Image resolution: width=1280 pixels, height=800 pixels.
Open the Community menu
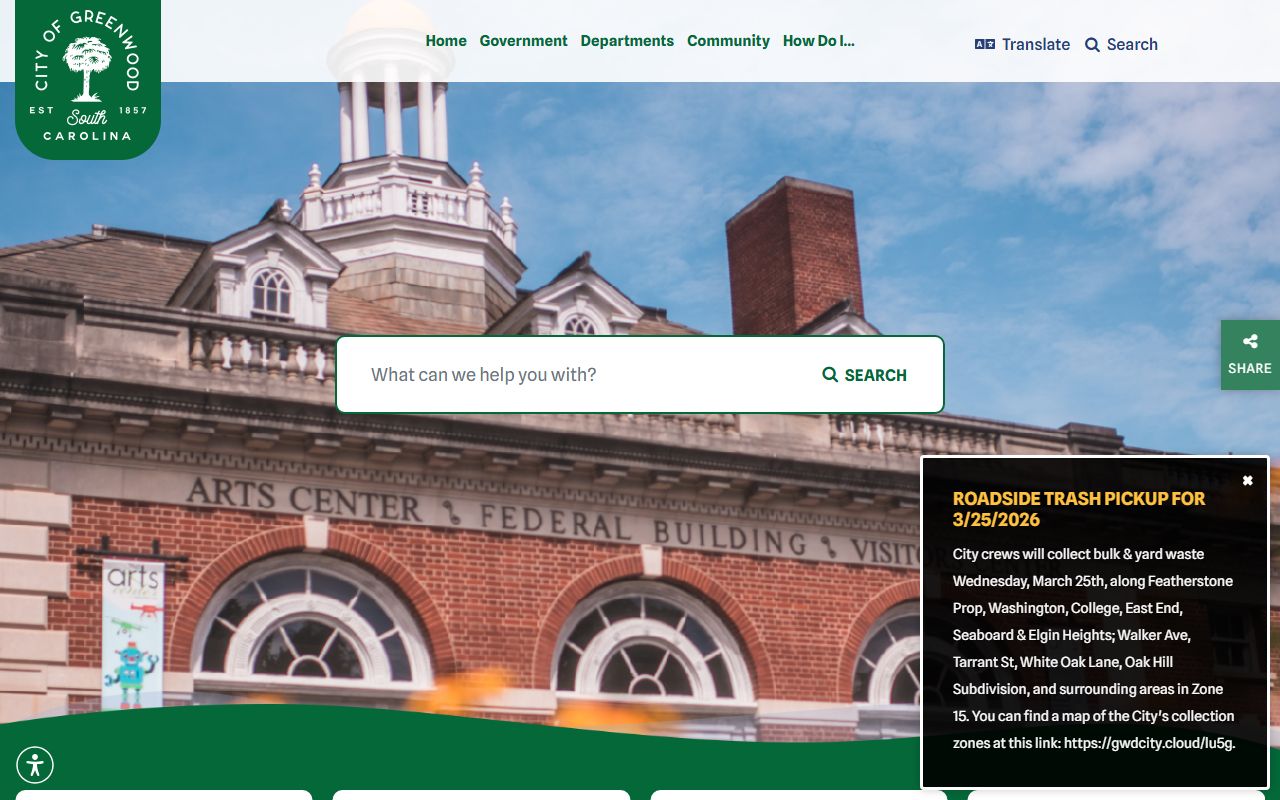point(728,41)
